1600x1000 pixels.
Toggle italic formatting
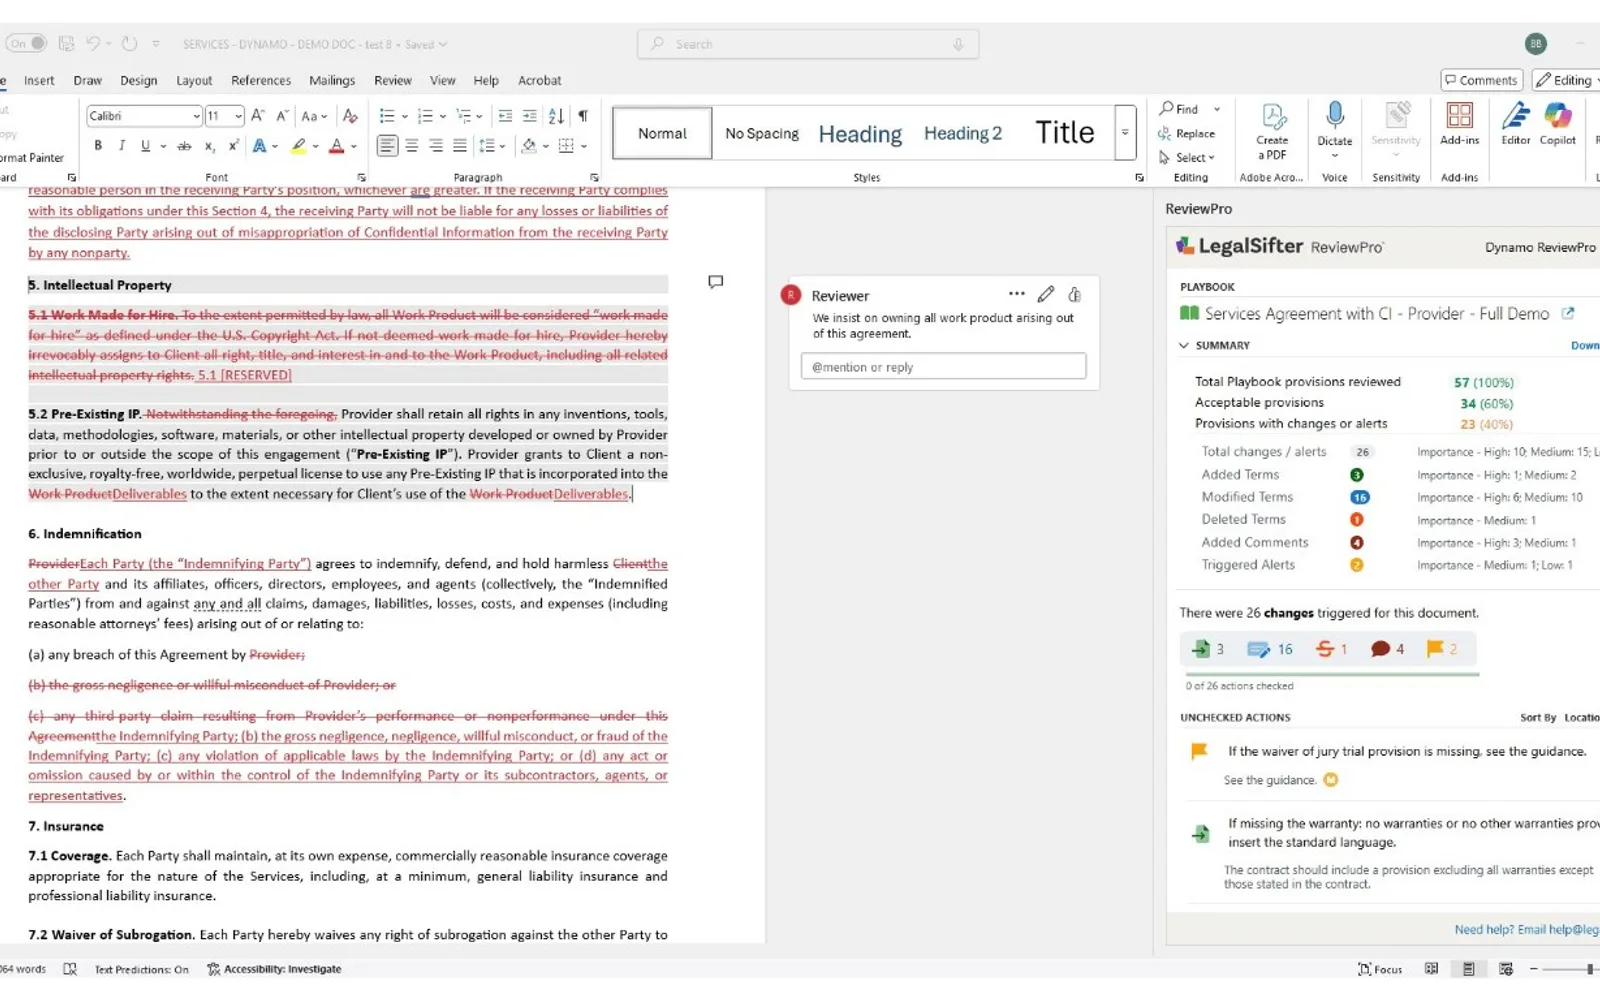coord(122,146)
